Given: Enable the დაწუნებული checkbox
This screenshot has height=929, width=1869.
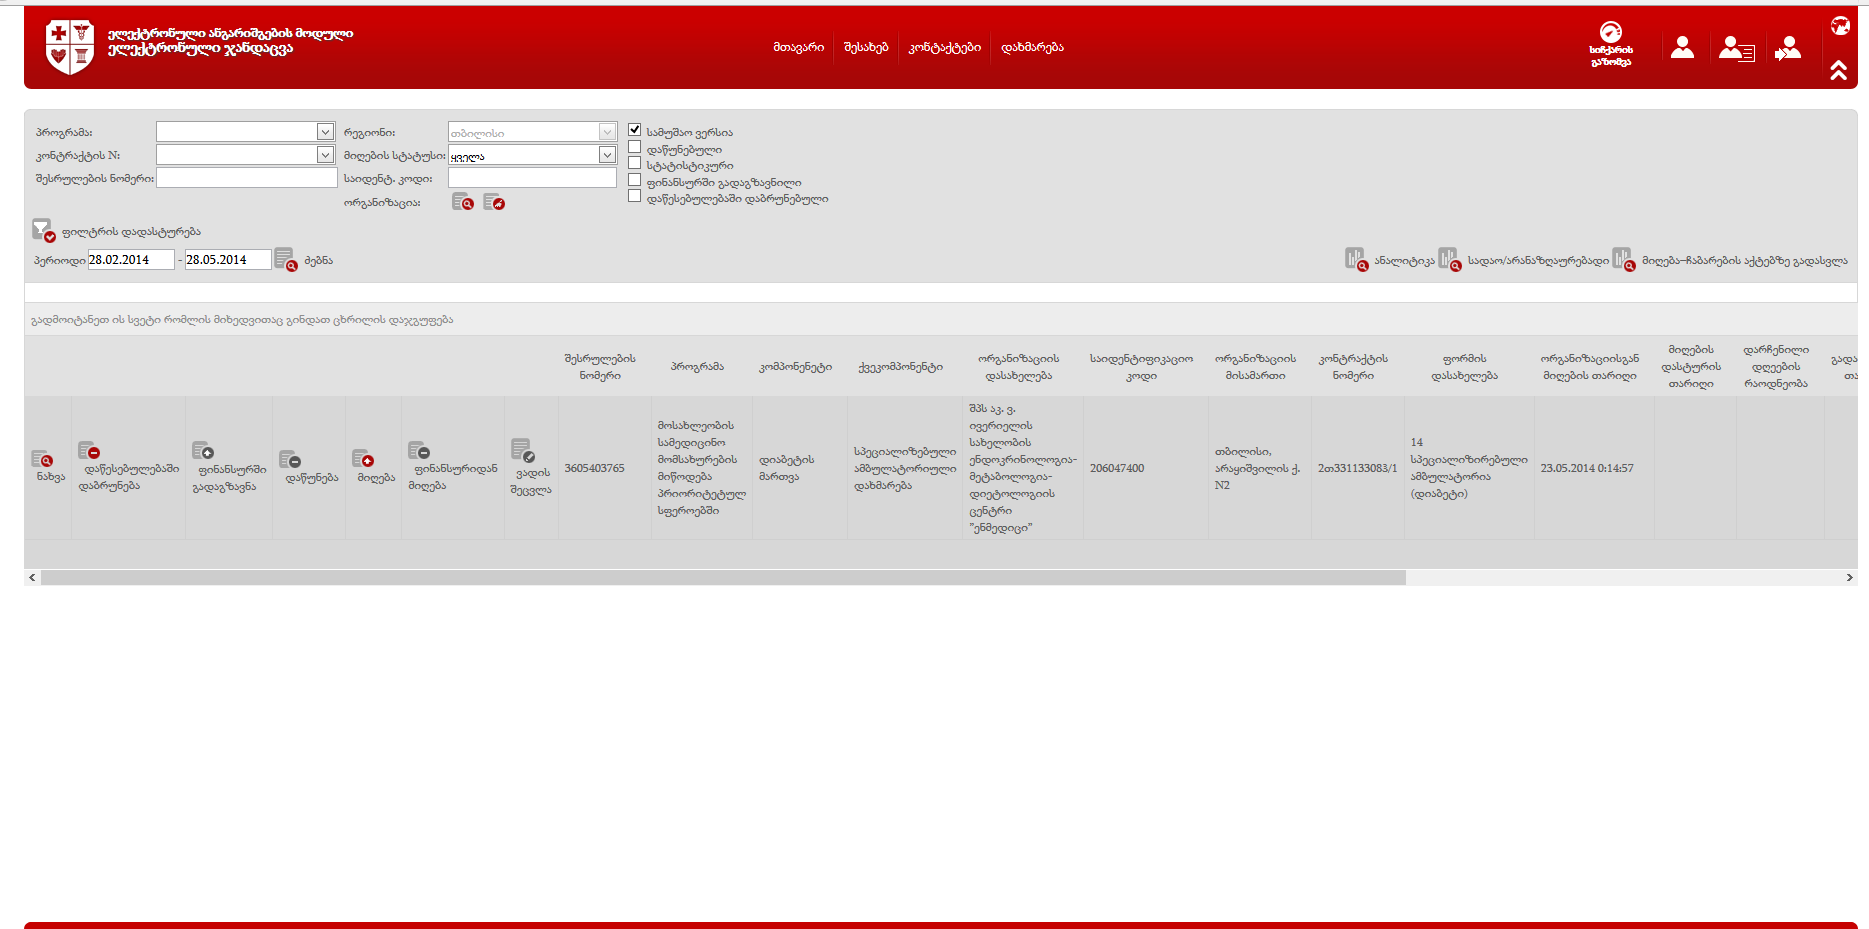Looking at the screenshot, I should point(634,147).
